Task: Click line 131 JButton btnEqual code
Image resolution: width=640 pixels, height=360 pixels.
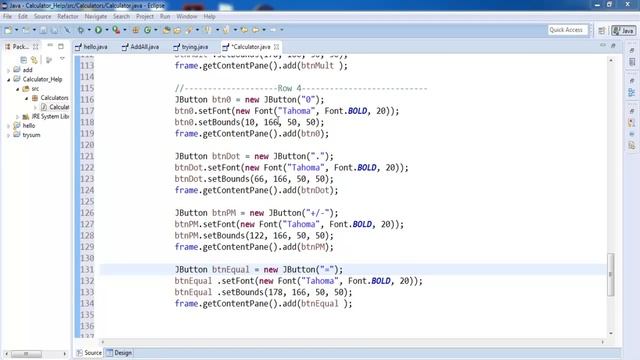Action: pos(259,269)
